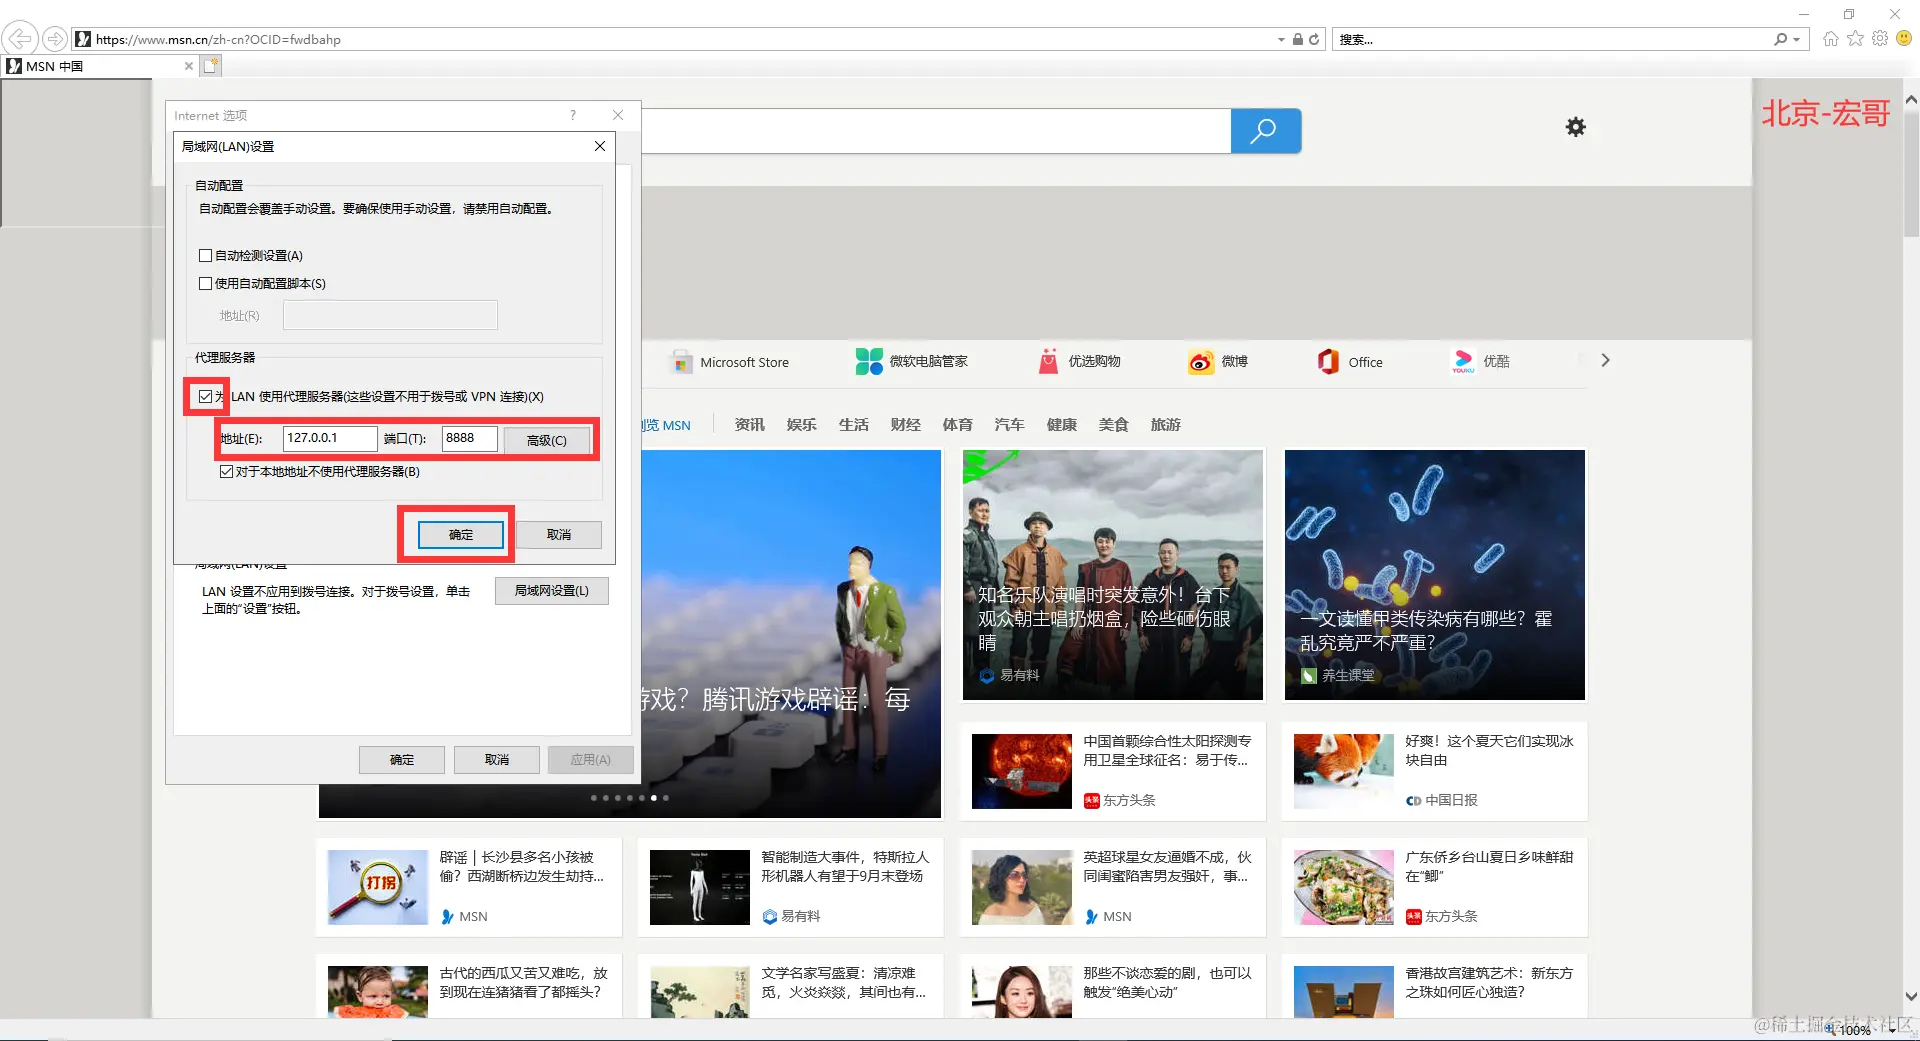Focus the proxy 端口(T) field with 8888

pyautogui.click(x=470, y=438)
